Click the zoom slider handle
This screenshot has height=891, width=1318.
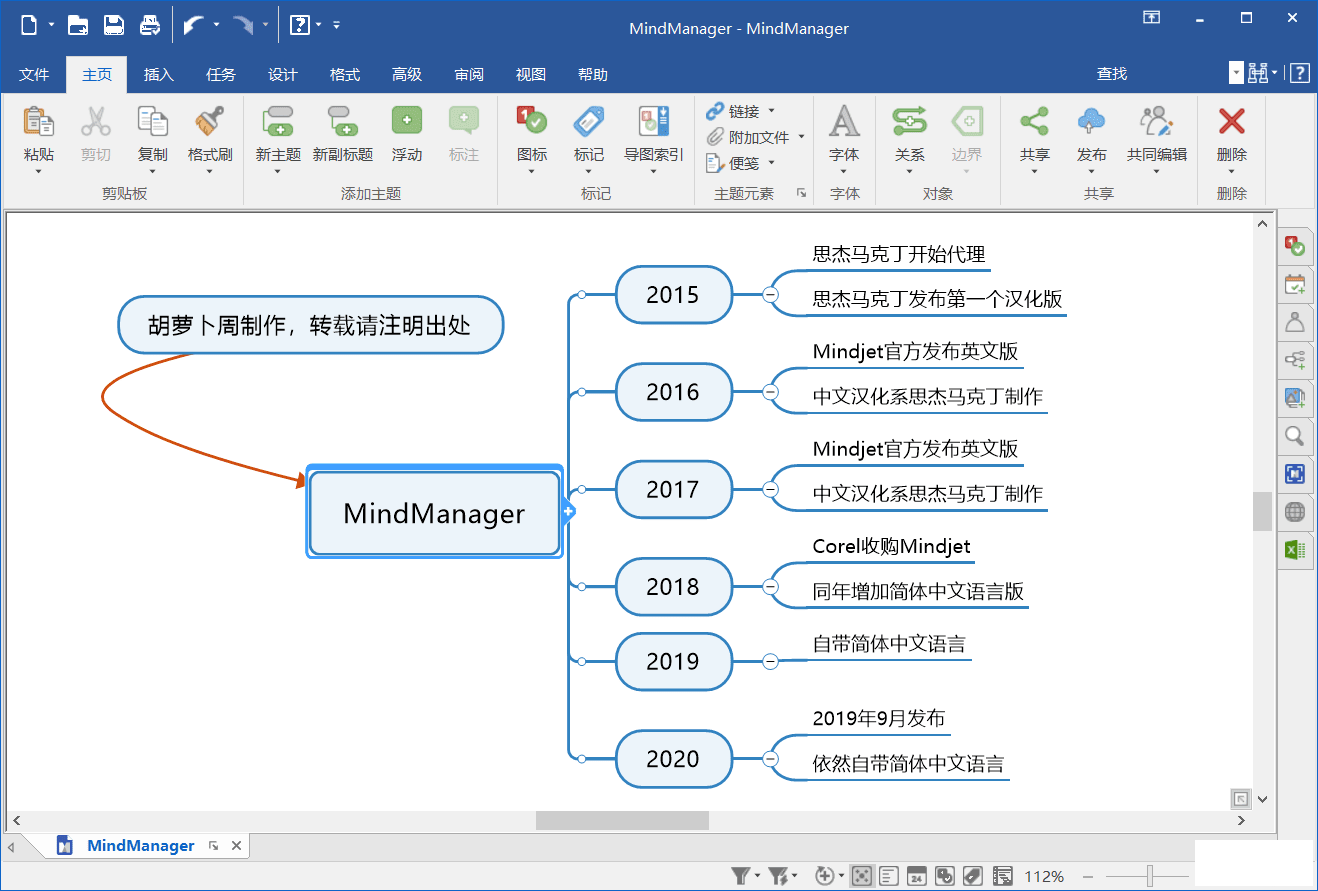pos(1150,877)
